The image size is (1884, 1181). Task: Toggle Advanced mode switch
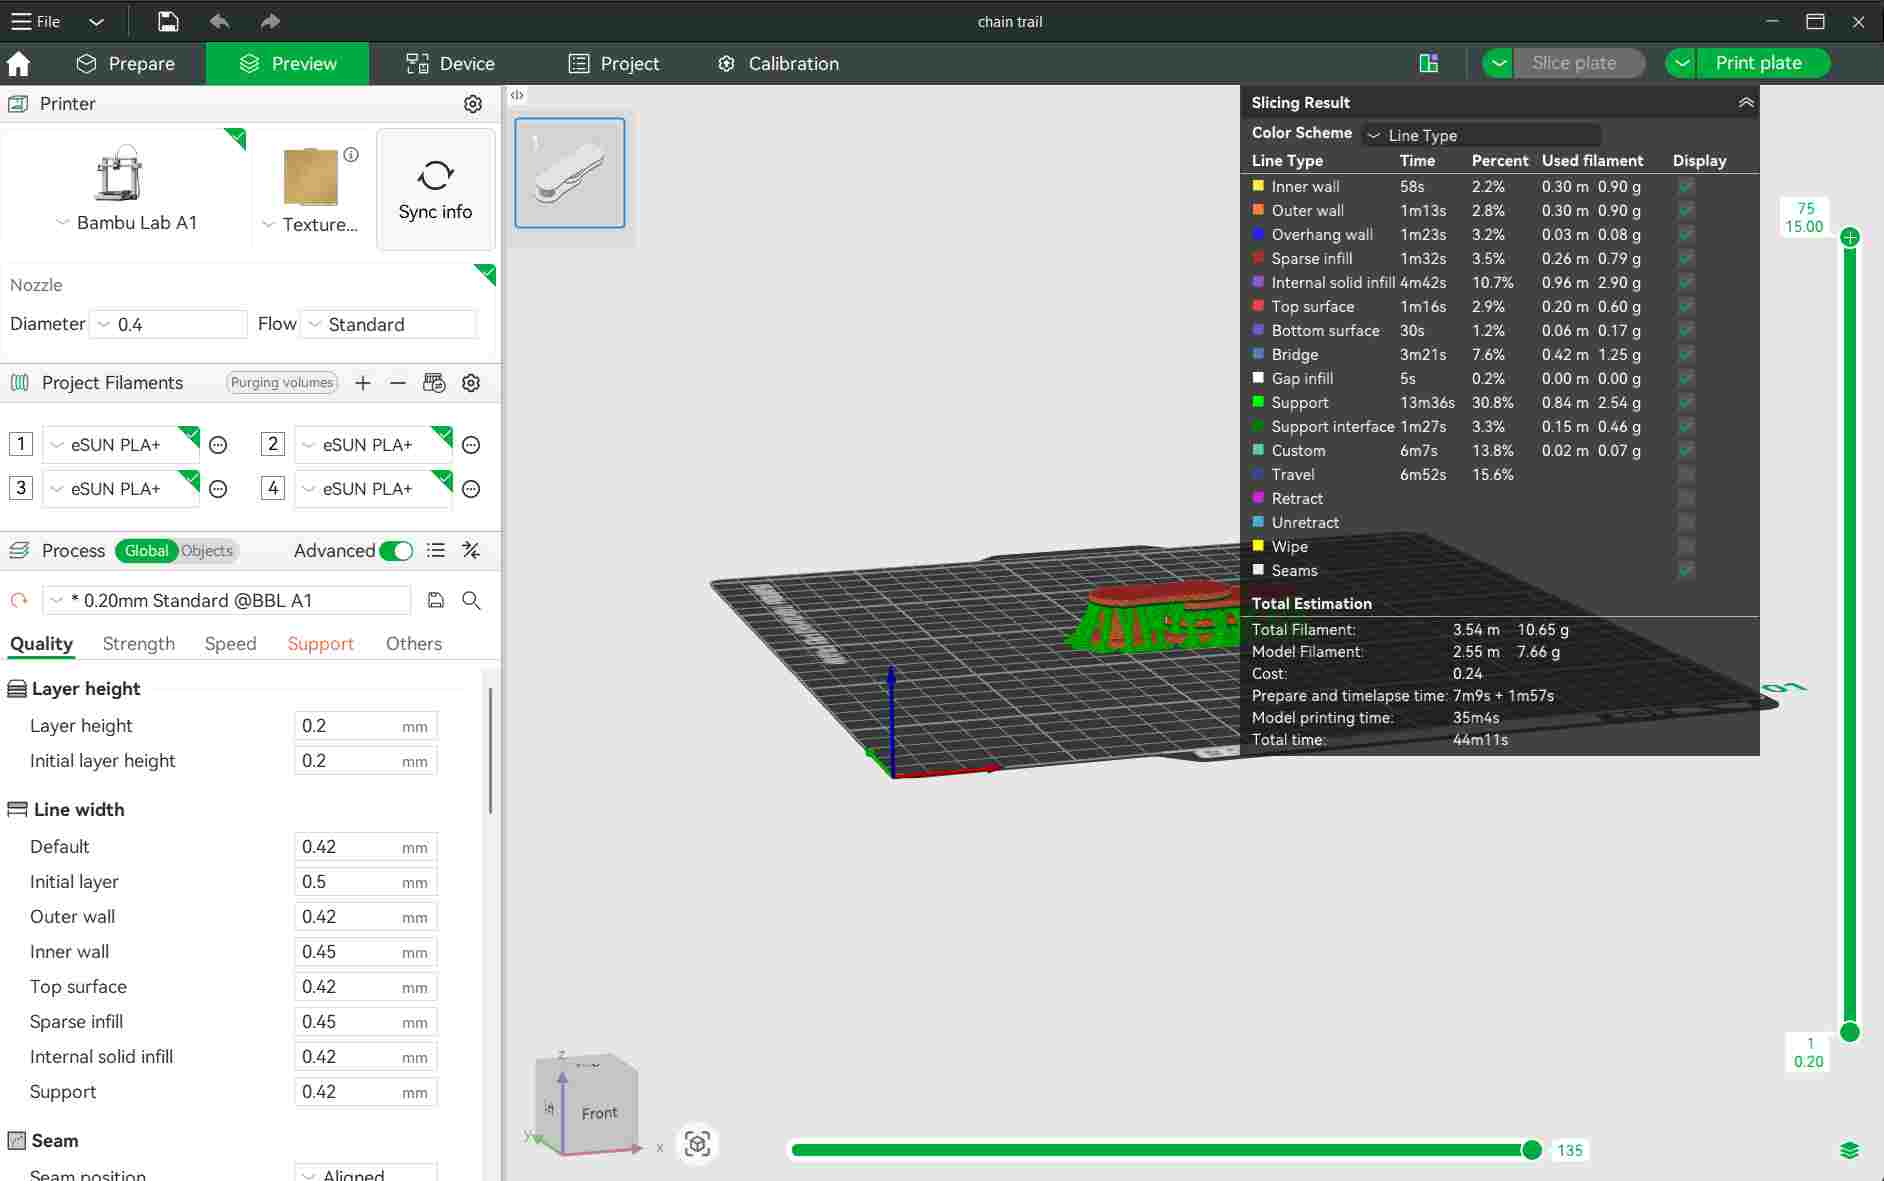[397, 551]
